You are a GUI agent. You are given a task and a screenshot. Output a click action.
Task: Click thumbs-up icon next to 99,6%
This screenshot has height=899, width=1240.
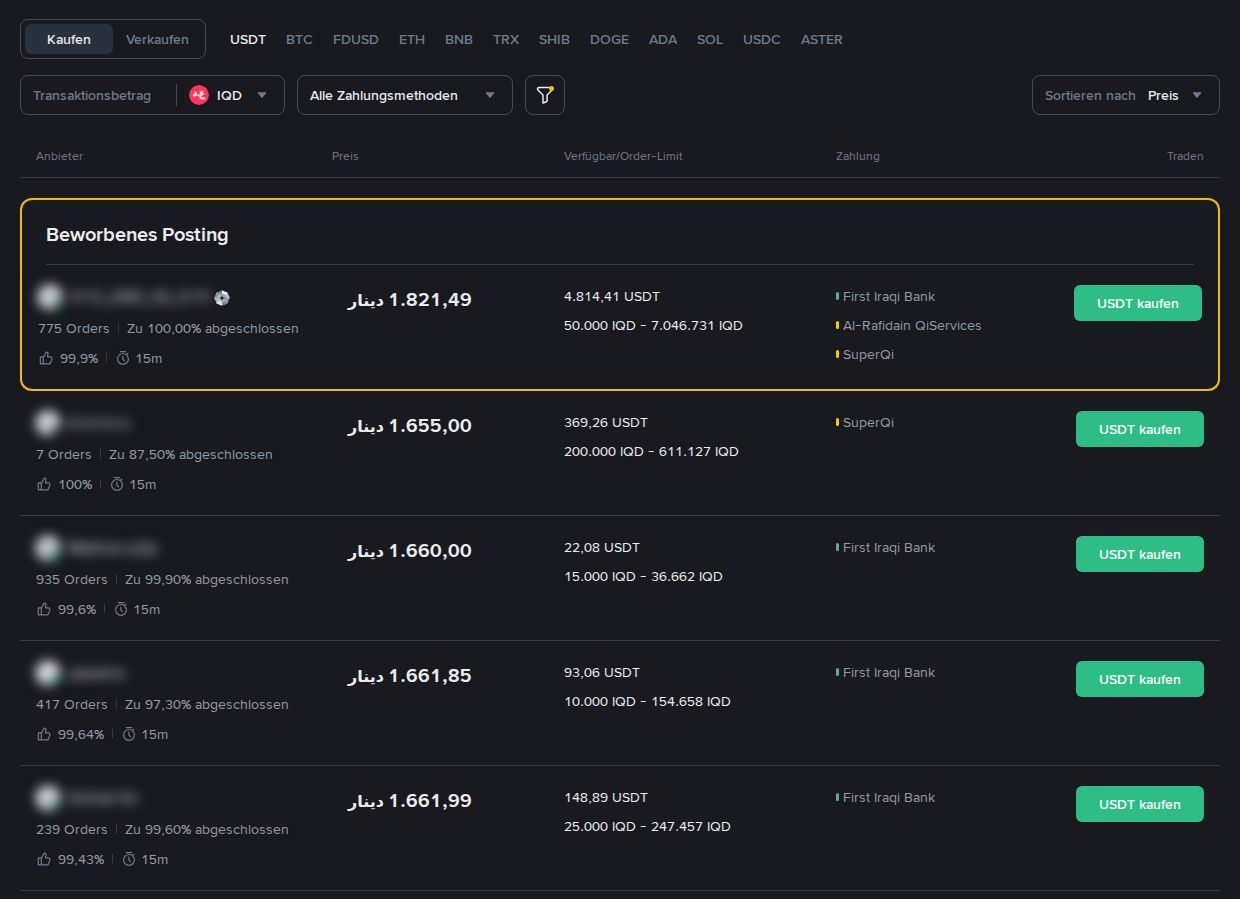point(44,609)
